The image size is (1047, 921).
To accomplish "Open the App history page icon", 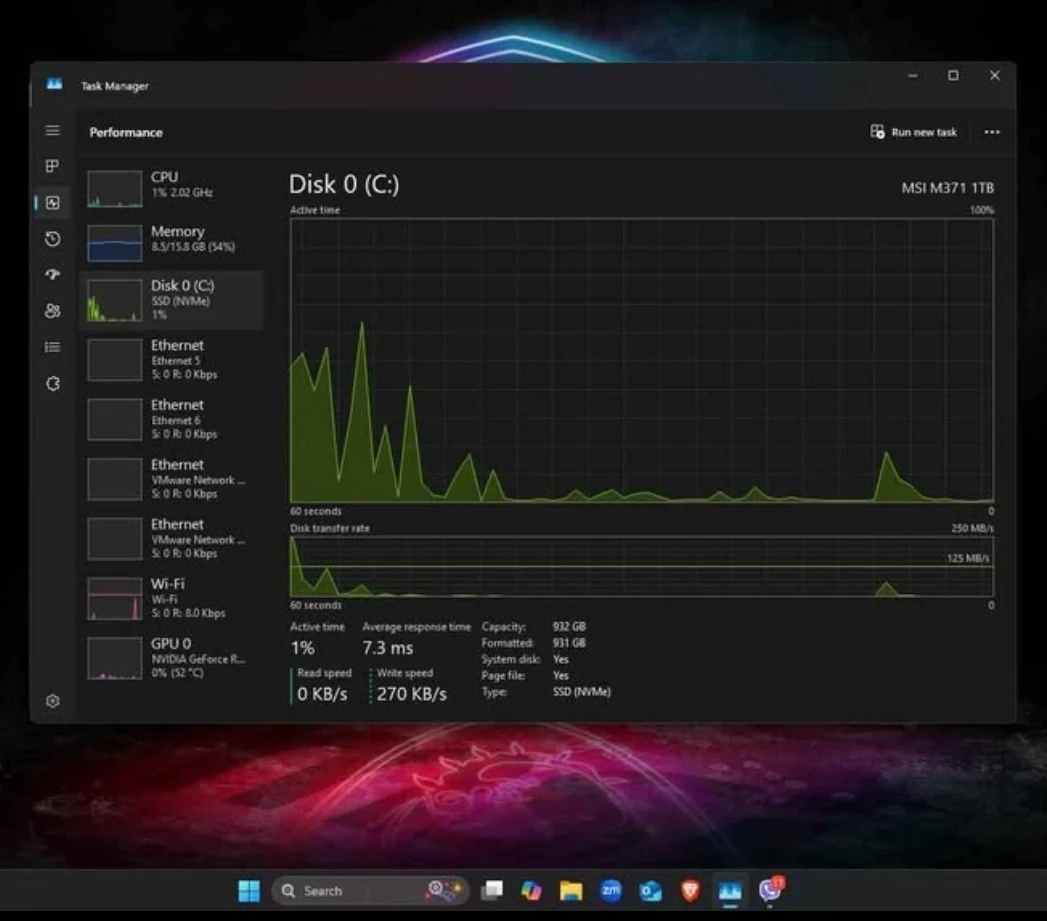I will pyautogui.click(x=53, y=239).
